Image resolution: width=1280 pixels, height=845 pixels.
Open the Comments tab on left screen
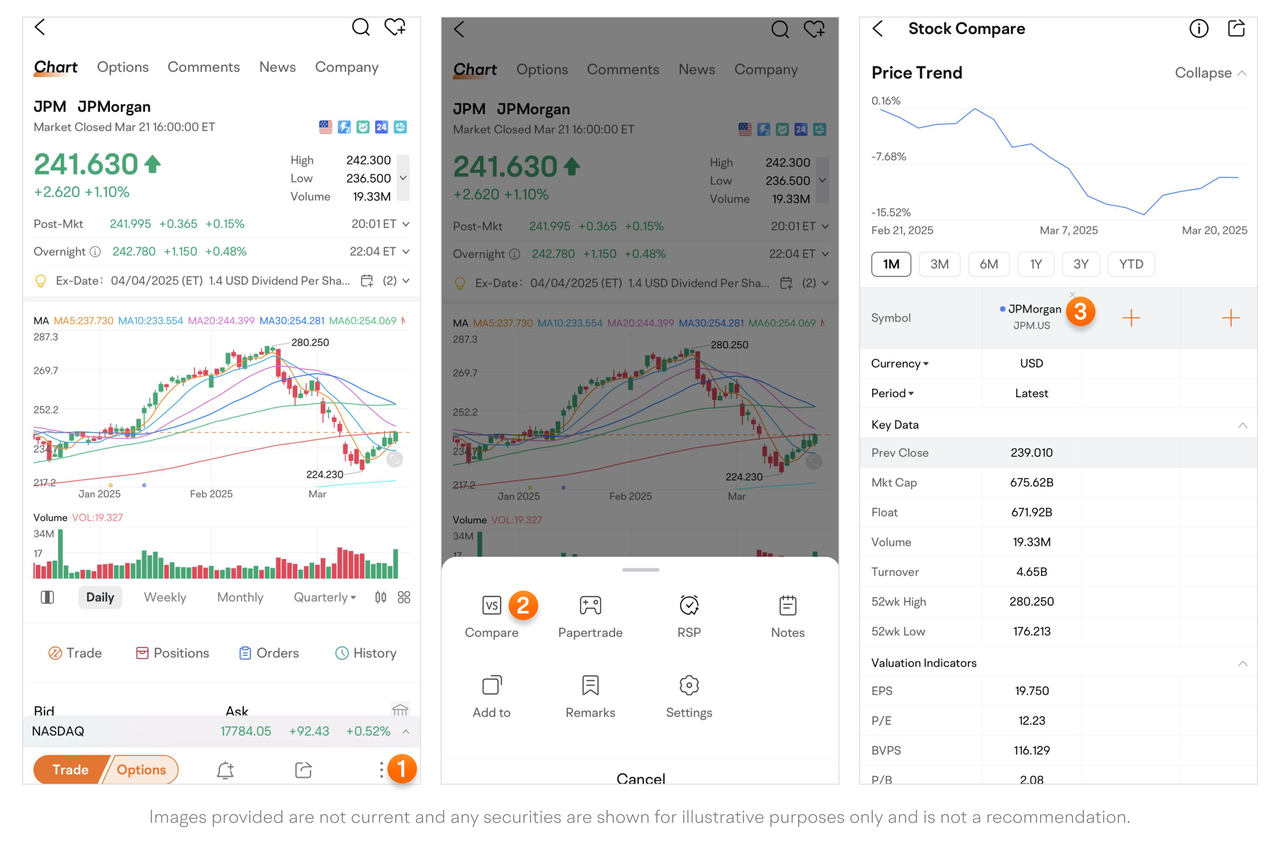pos(204,67)
